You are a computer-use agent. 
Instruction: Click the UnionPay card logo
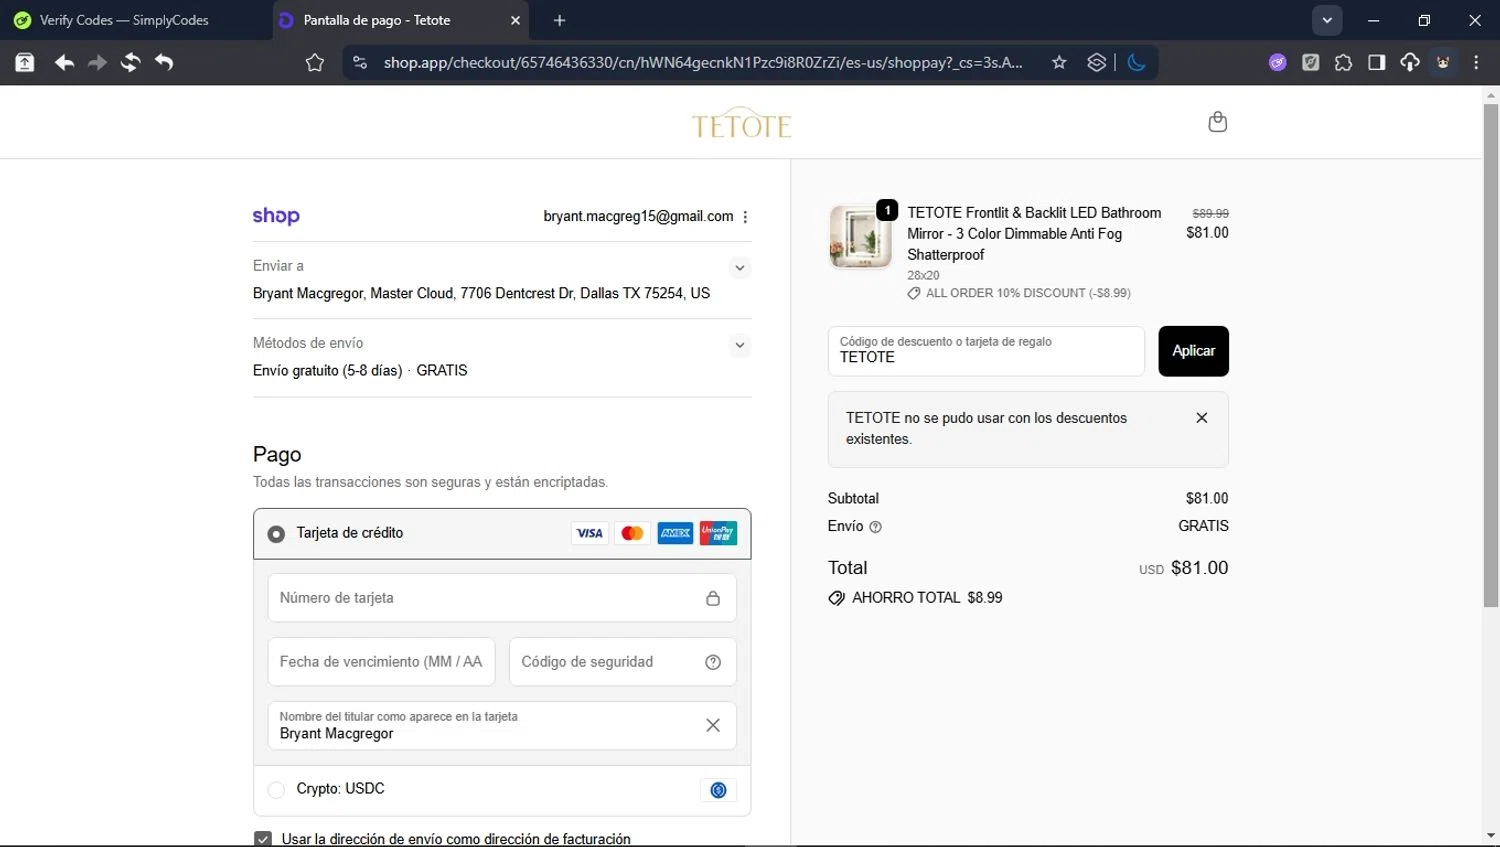click(x=718, y=533)
